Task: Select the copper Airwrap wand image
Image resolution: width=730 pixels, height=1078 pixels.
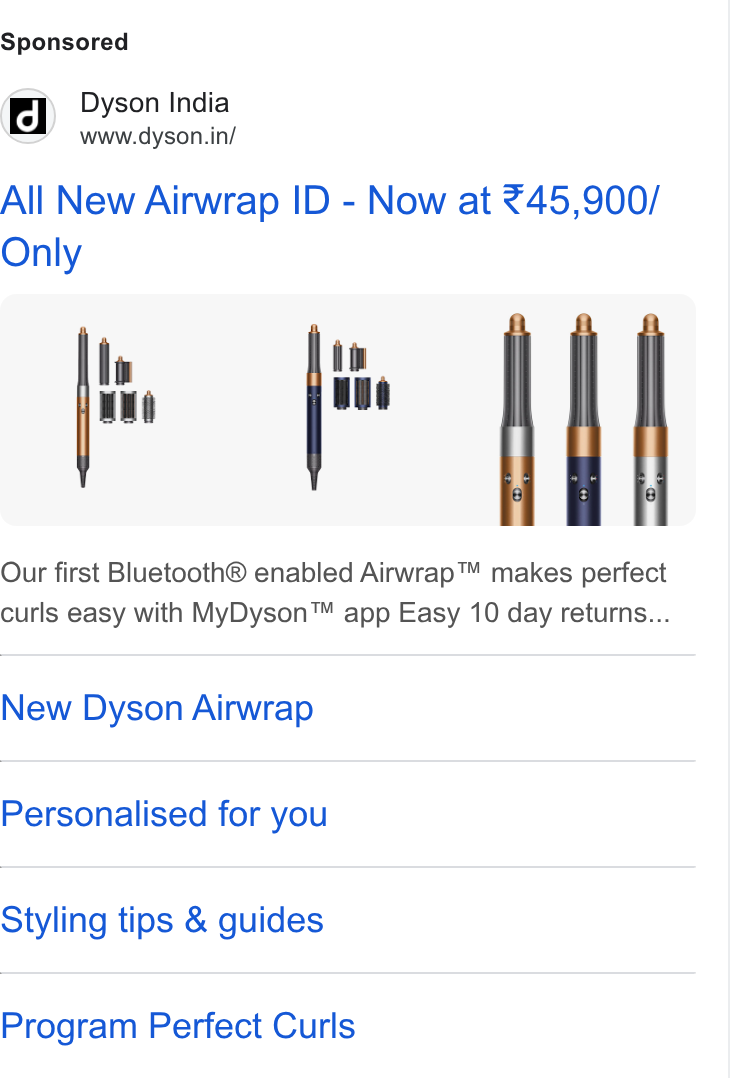Action: [83, 407]
